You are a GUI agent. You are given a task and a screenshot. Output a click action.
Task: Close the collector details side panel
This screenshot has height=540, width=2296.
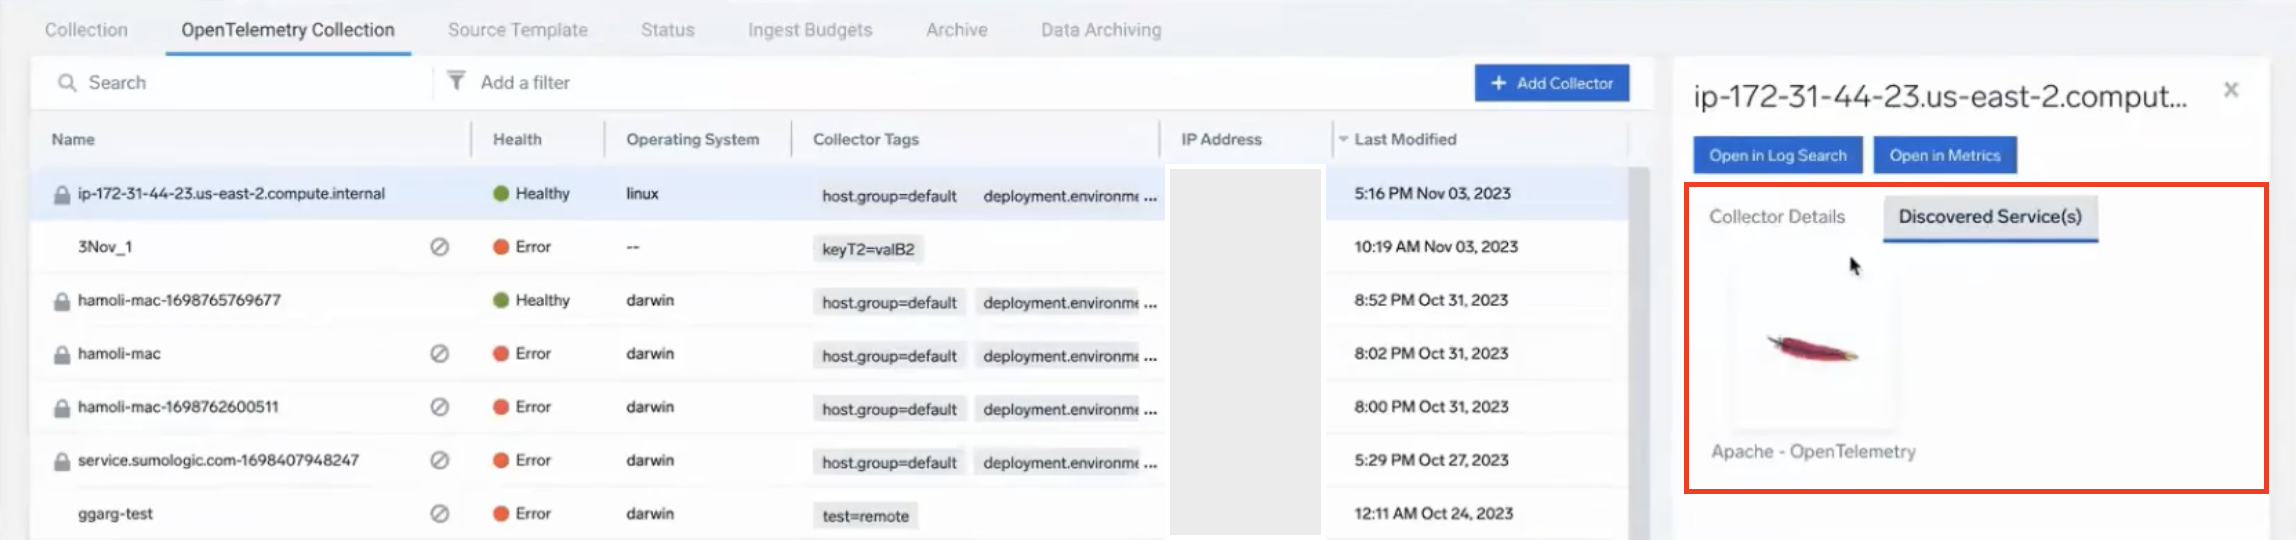pos(2231,90)
